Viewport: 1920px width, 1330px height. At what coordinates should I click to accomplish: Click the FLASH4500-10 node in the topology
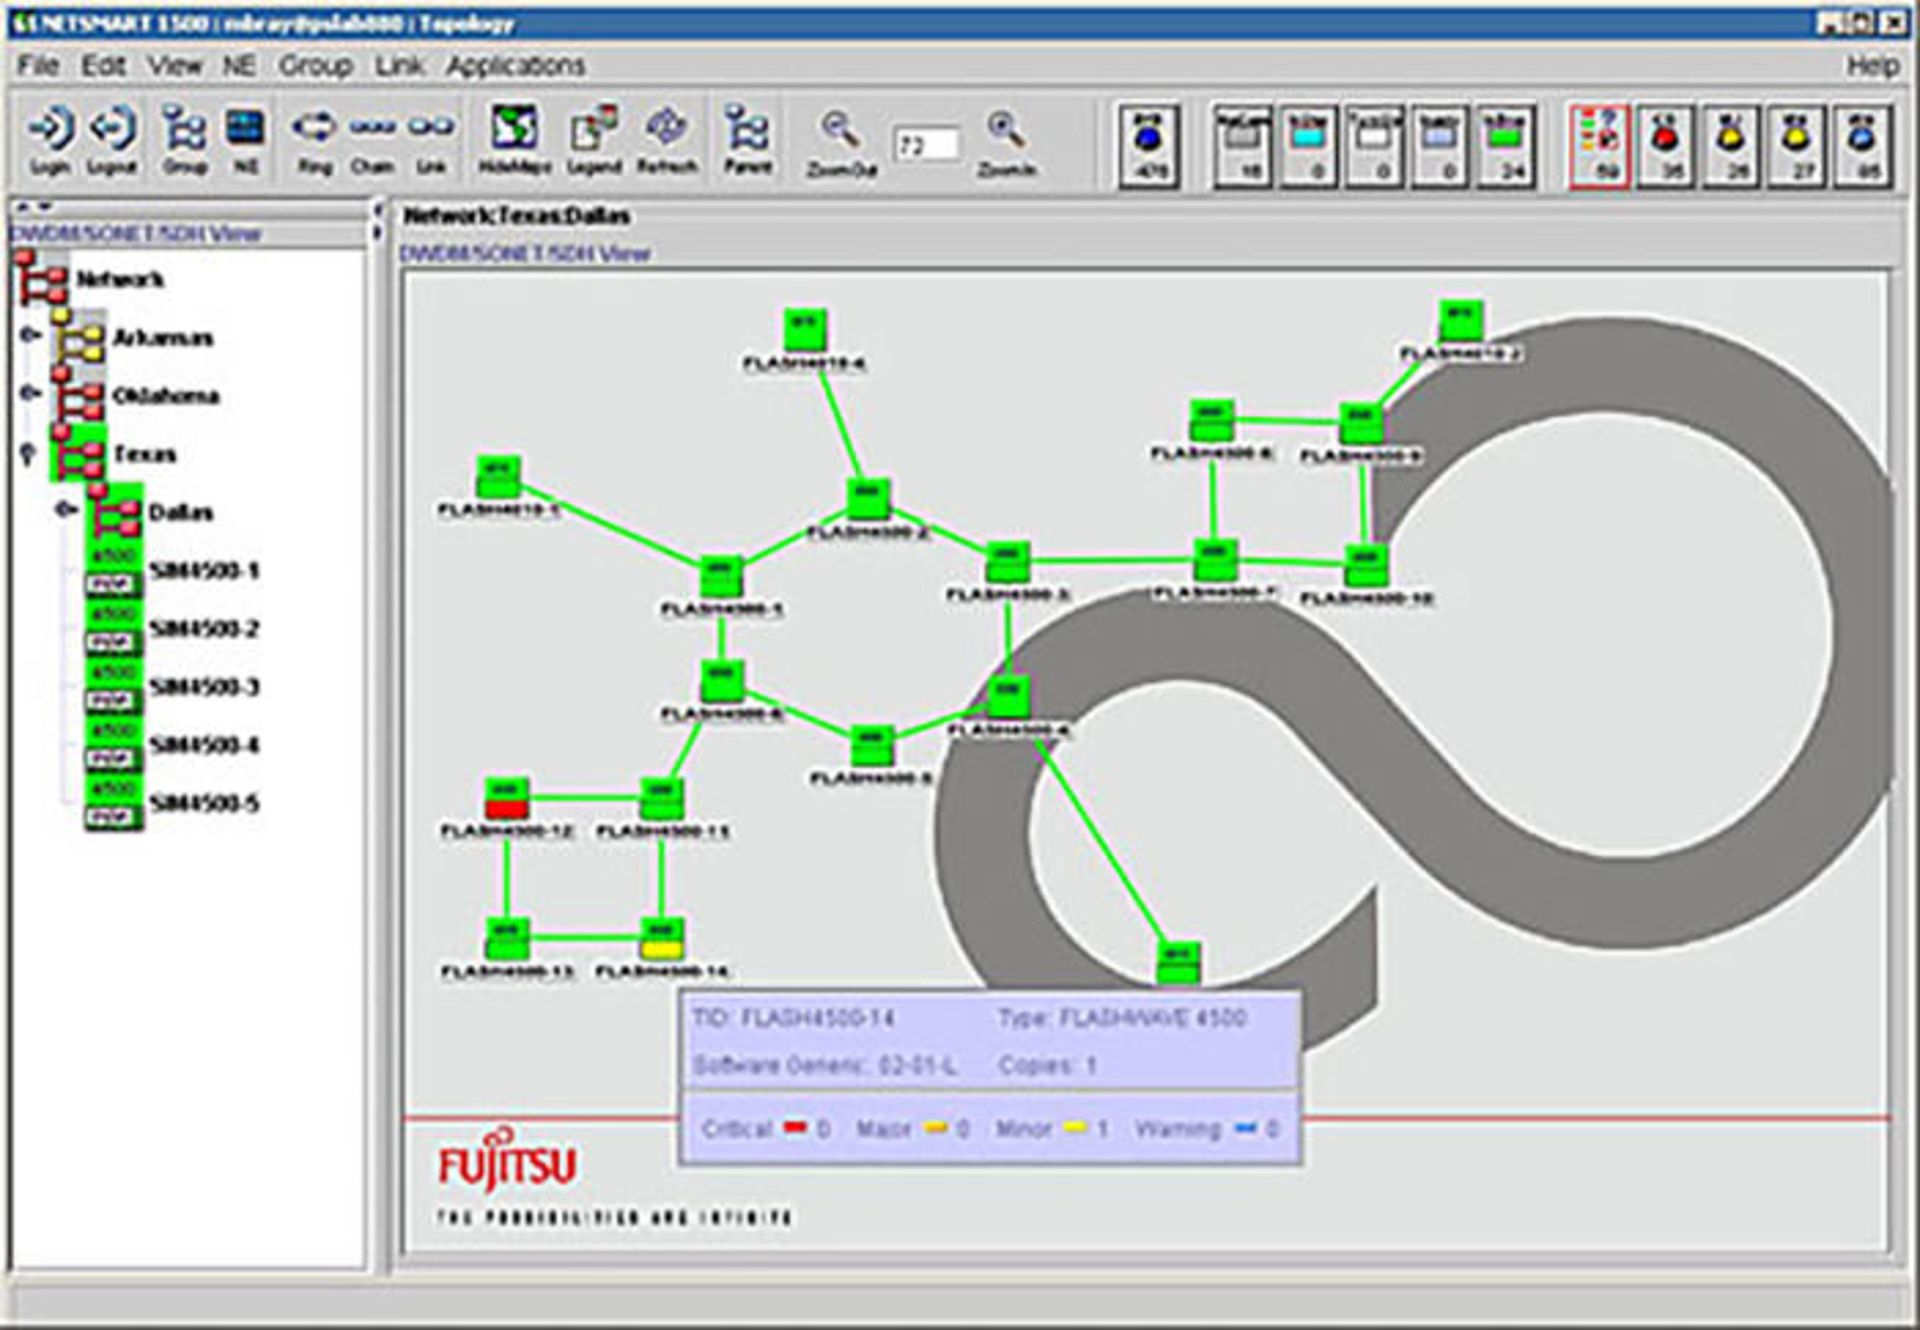(1365, 565)
